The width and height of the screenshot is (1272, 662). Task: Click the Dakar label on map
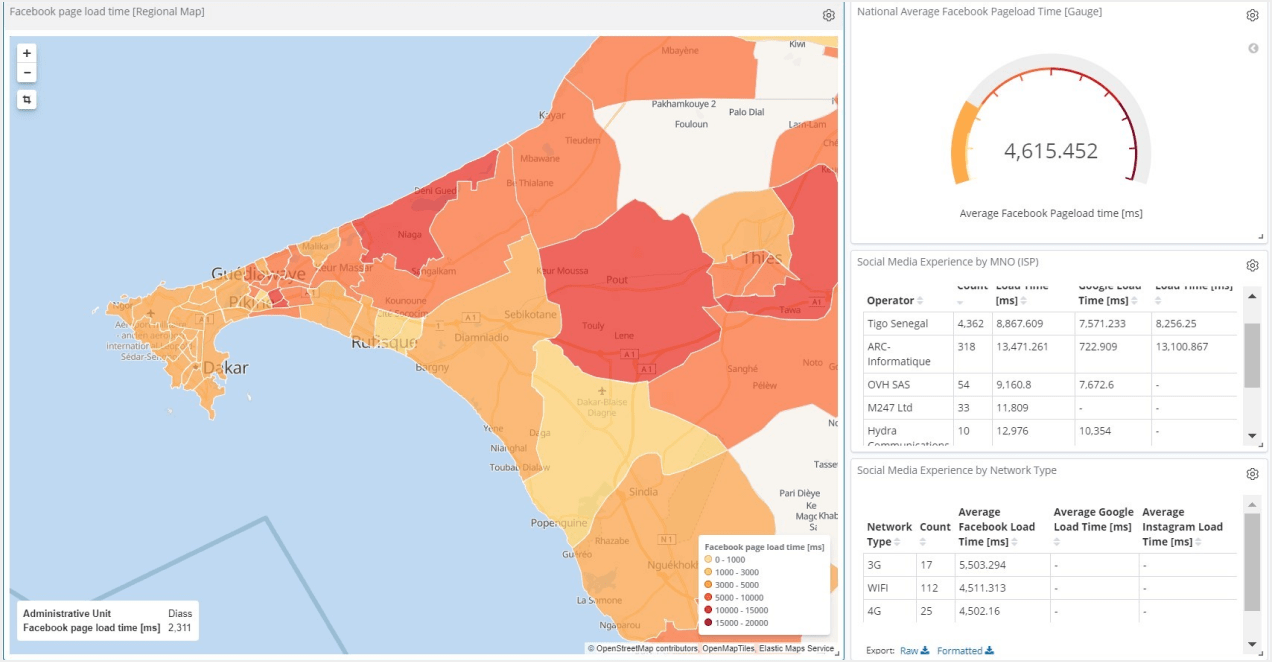(225, 368)
